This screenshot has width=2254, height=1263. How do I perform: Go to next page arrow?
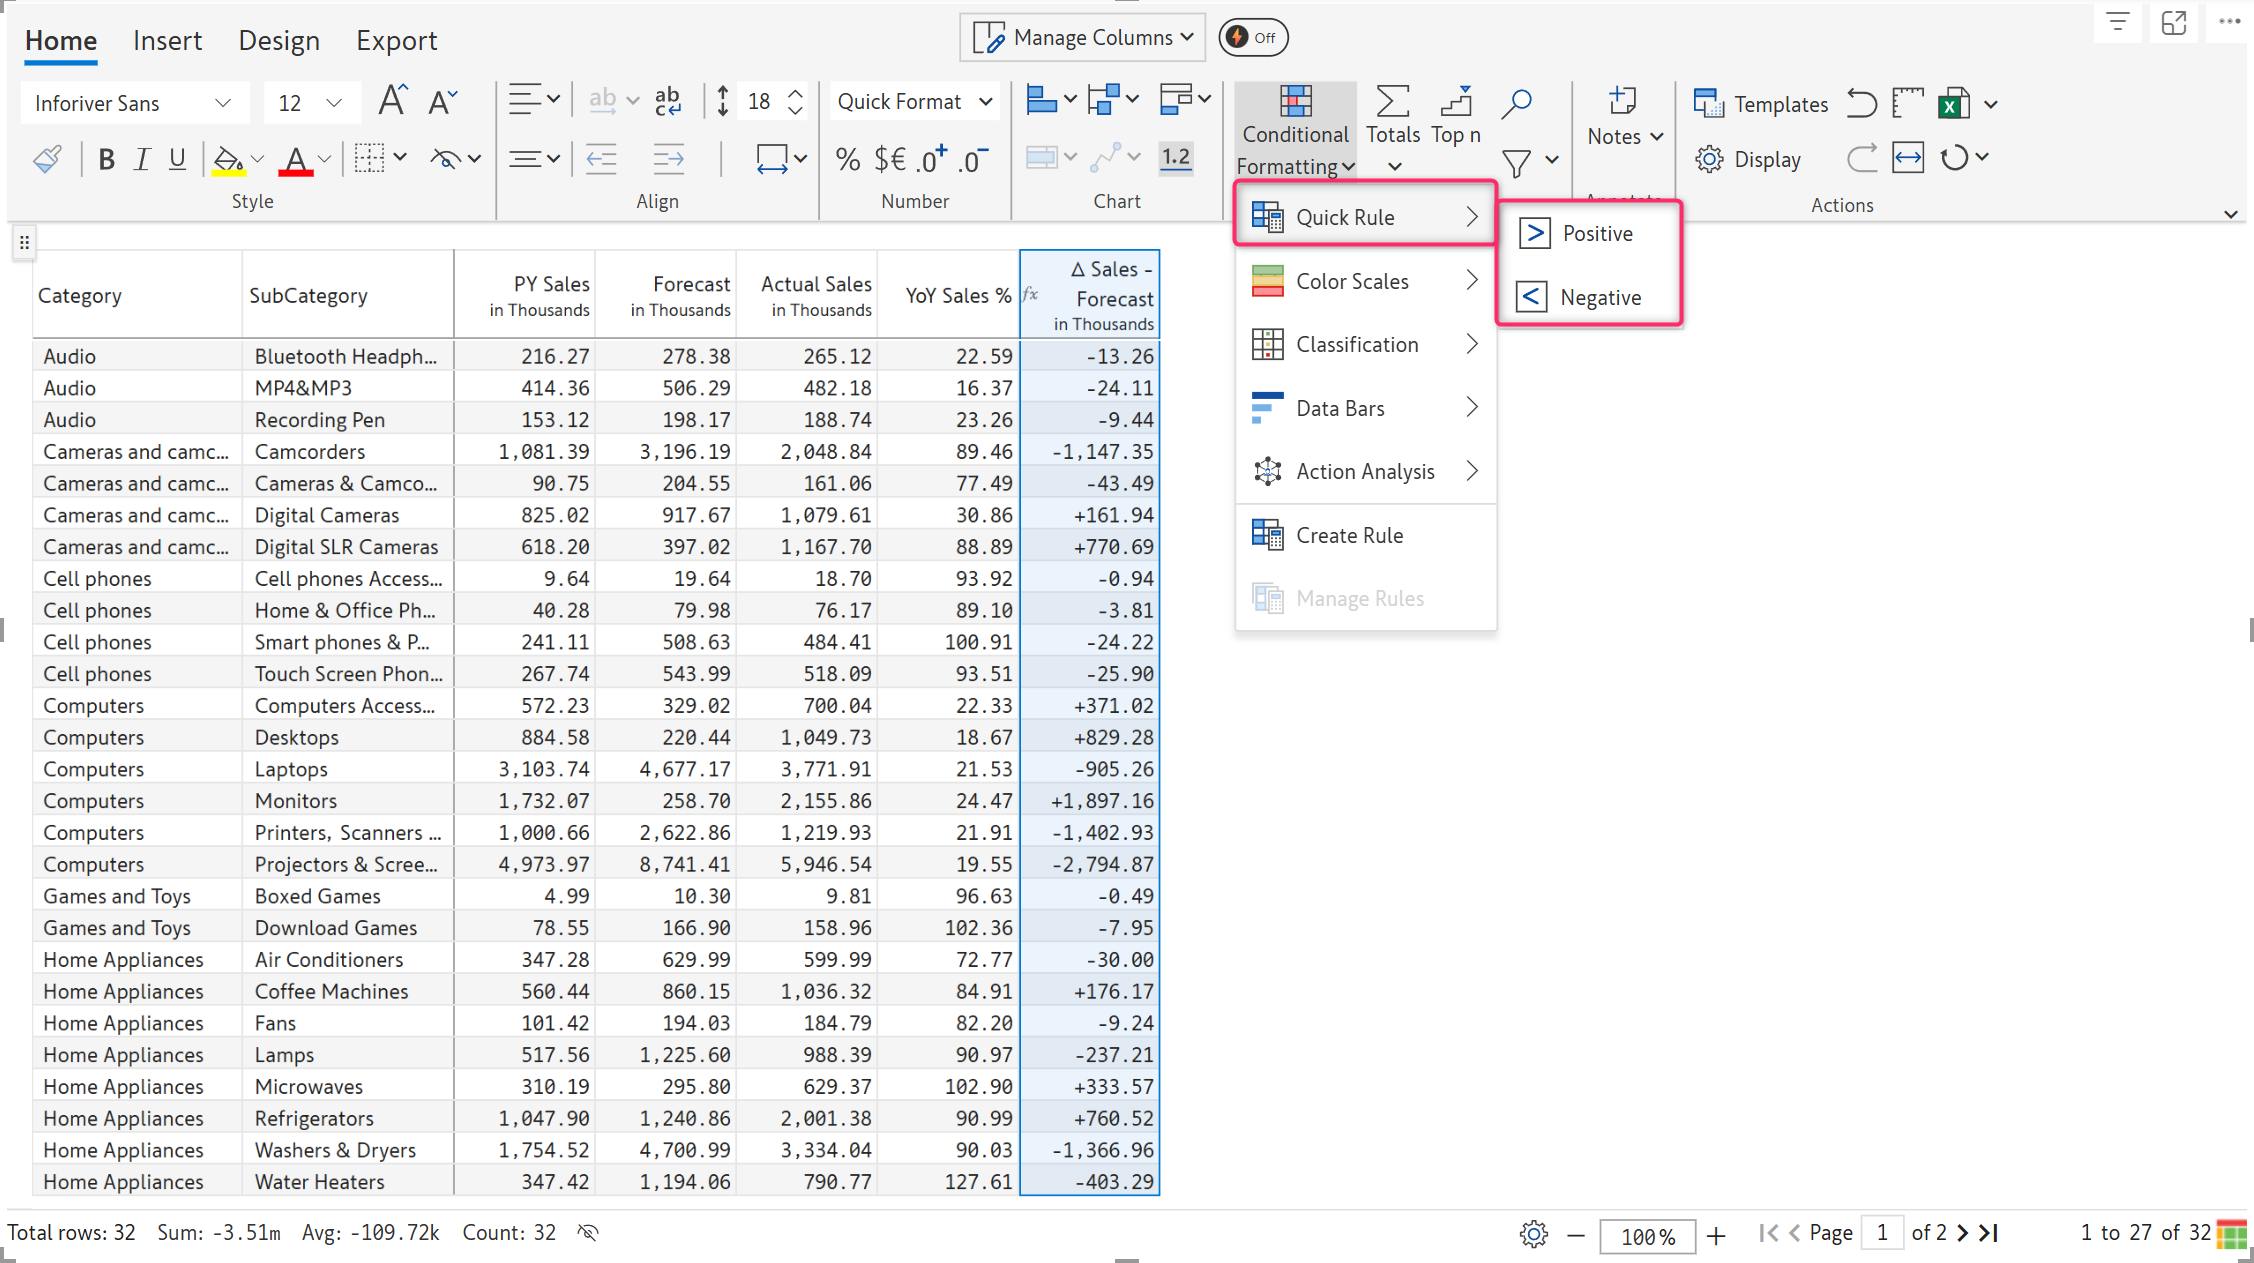tap(1962, 1233)
